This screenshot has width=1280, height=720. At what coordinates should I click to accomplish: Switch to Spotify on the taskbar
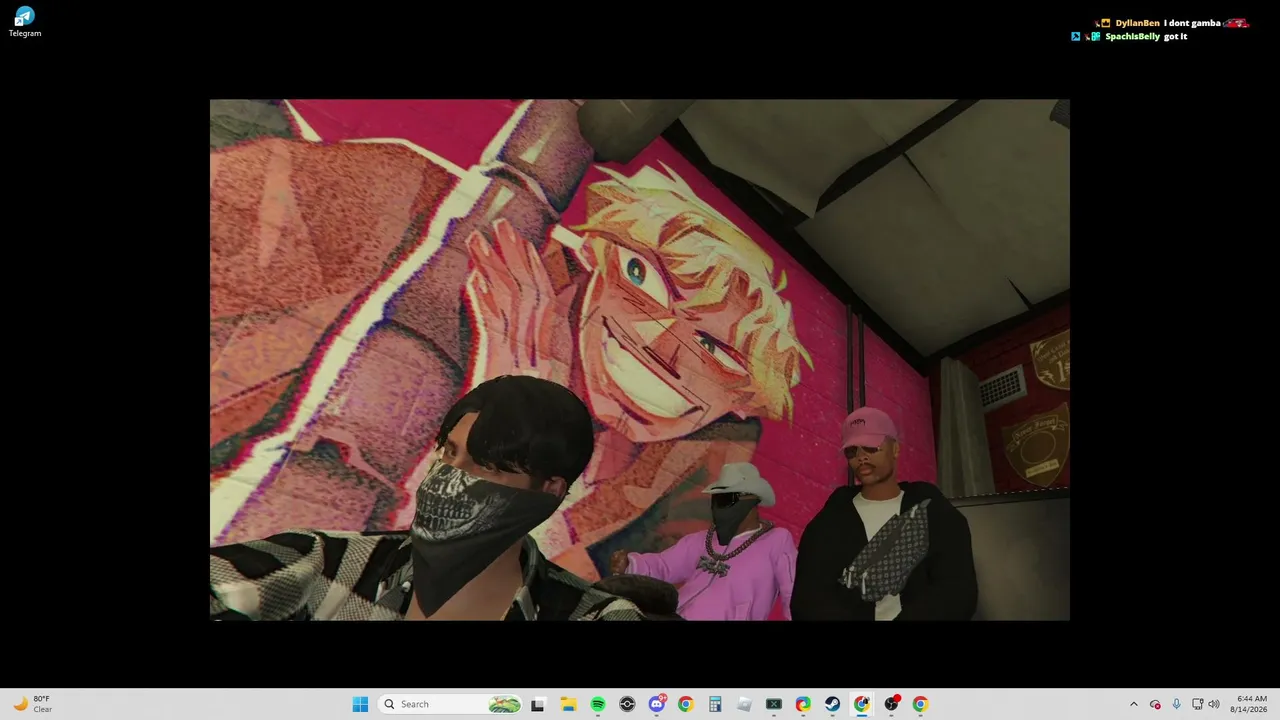click(598, 704)
